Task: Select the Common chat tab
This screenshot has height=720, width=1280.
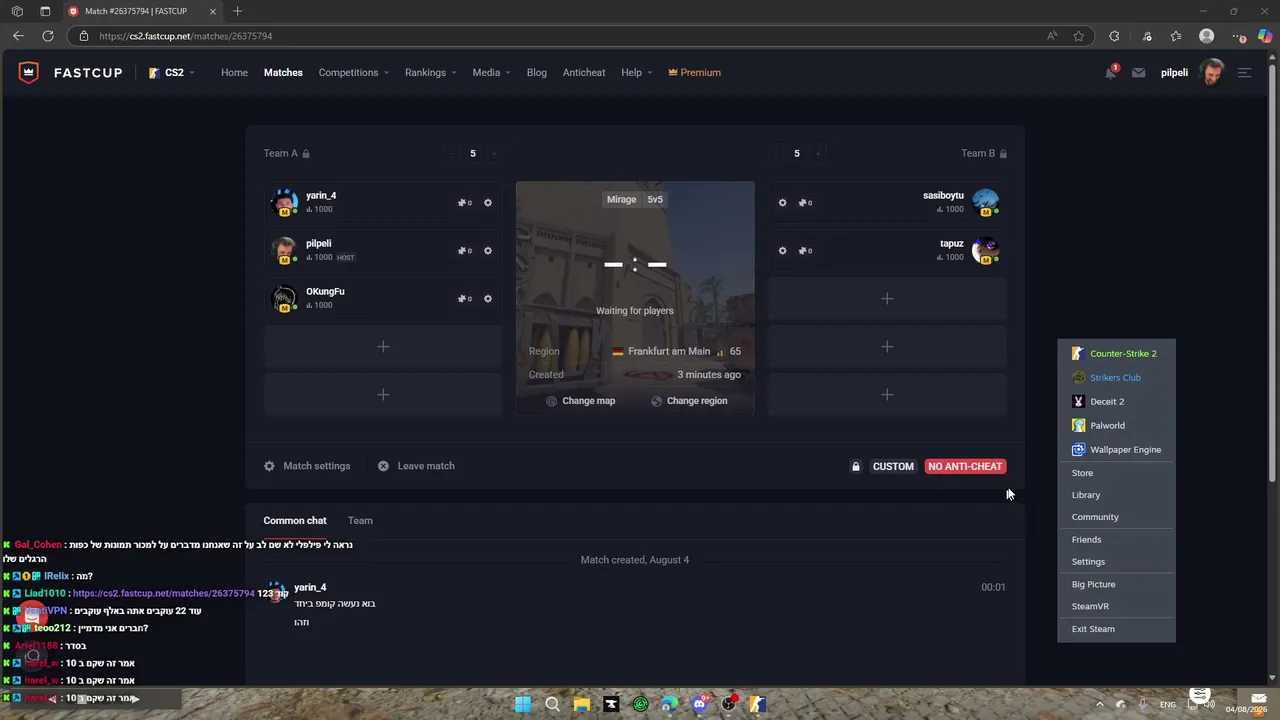Action: tap(295, 521)
